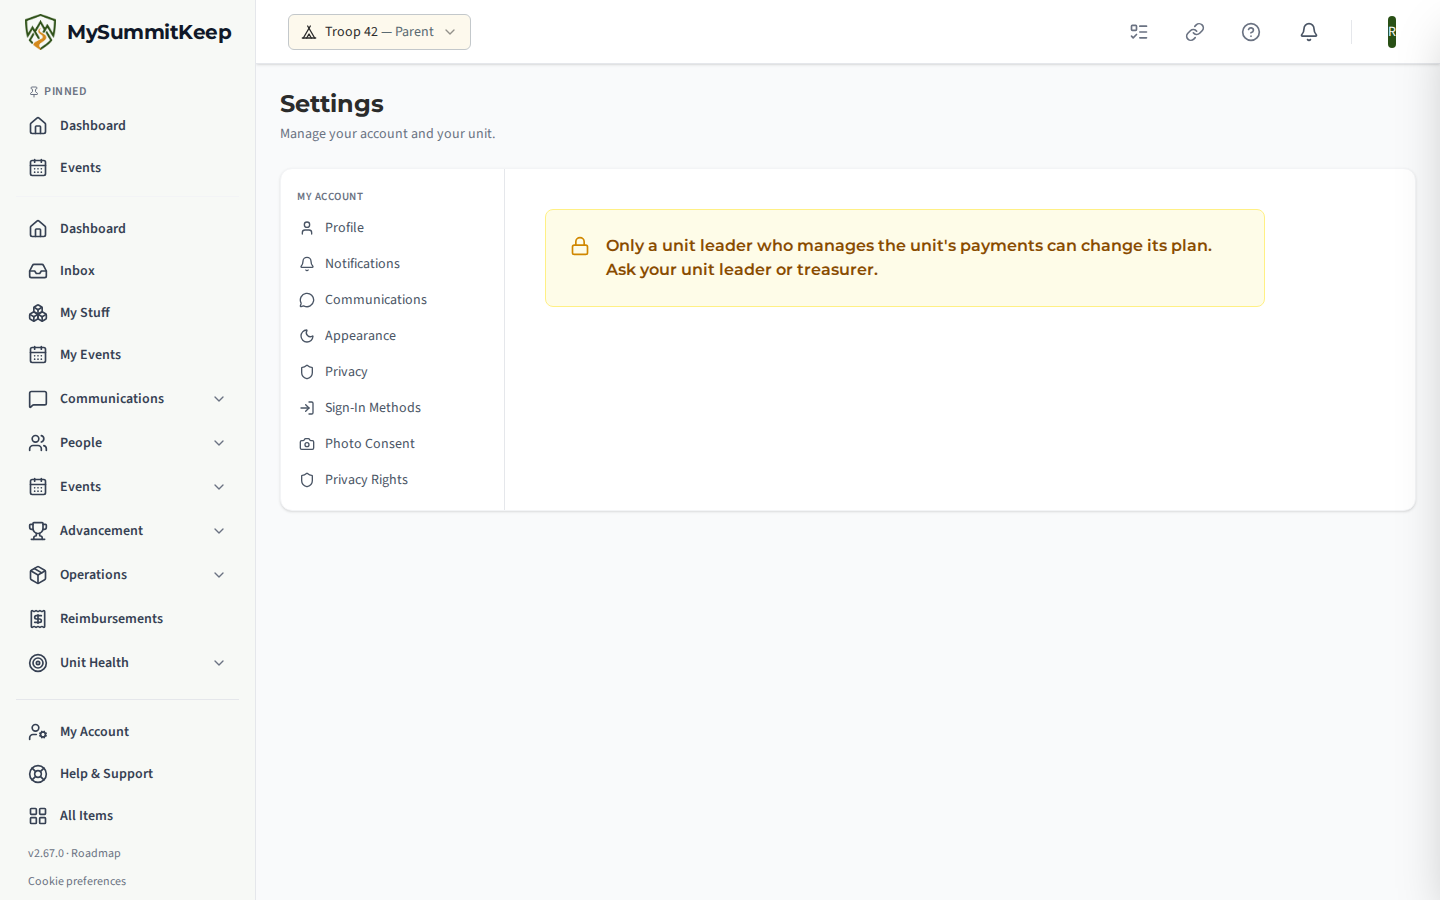This screenshot has width=1440, height=900.
Task: Open Cookie preferences
Action: tap(77, 881)
